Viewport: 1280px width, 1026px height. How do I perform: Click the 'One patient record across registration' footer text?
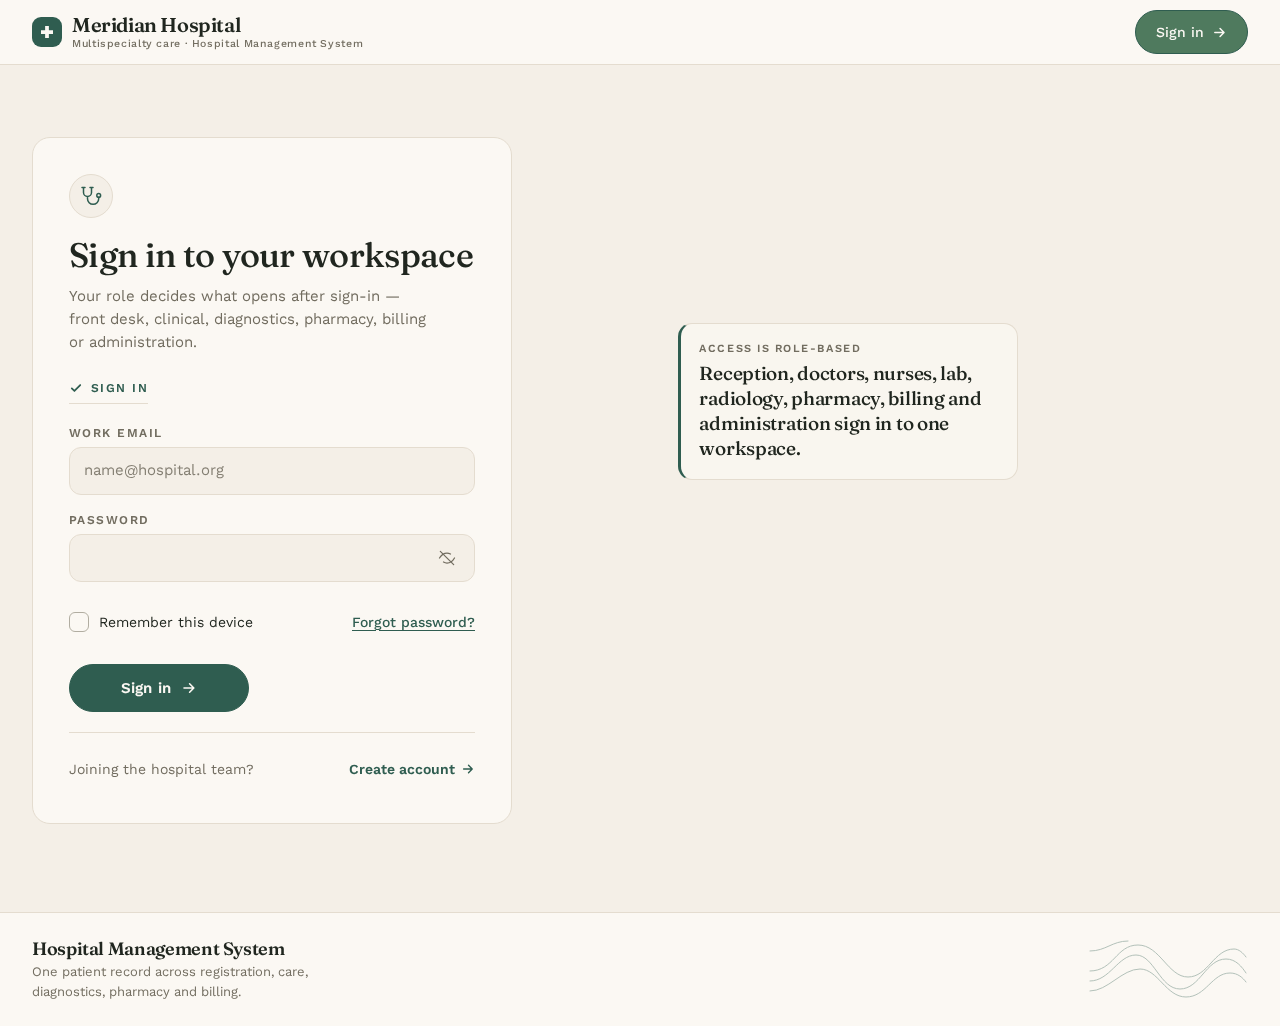pyautogui.click(x=170, y=982)
